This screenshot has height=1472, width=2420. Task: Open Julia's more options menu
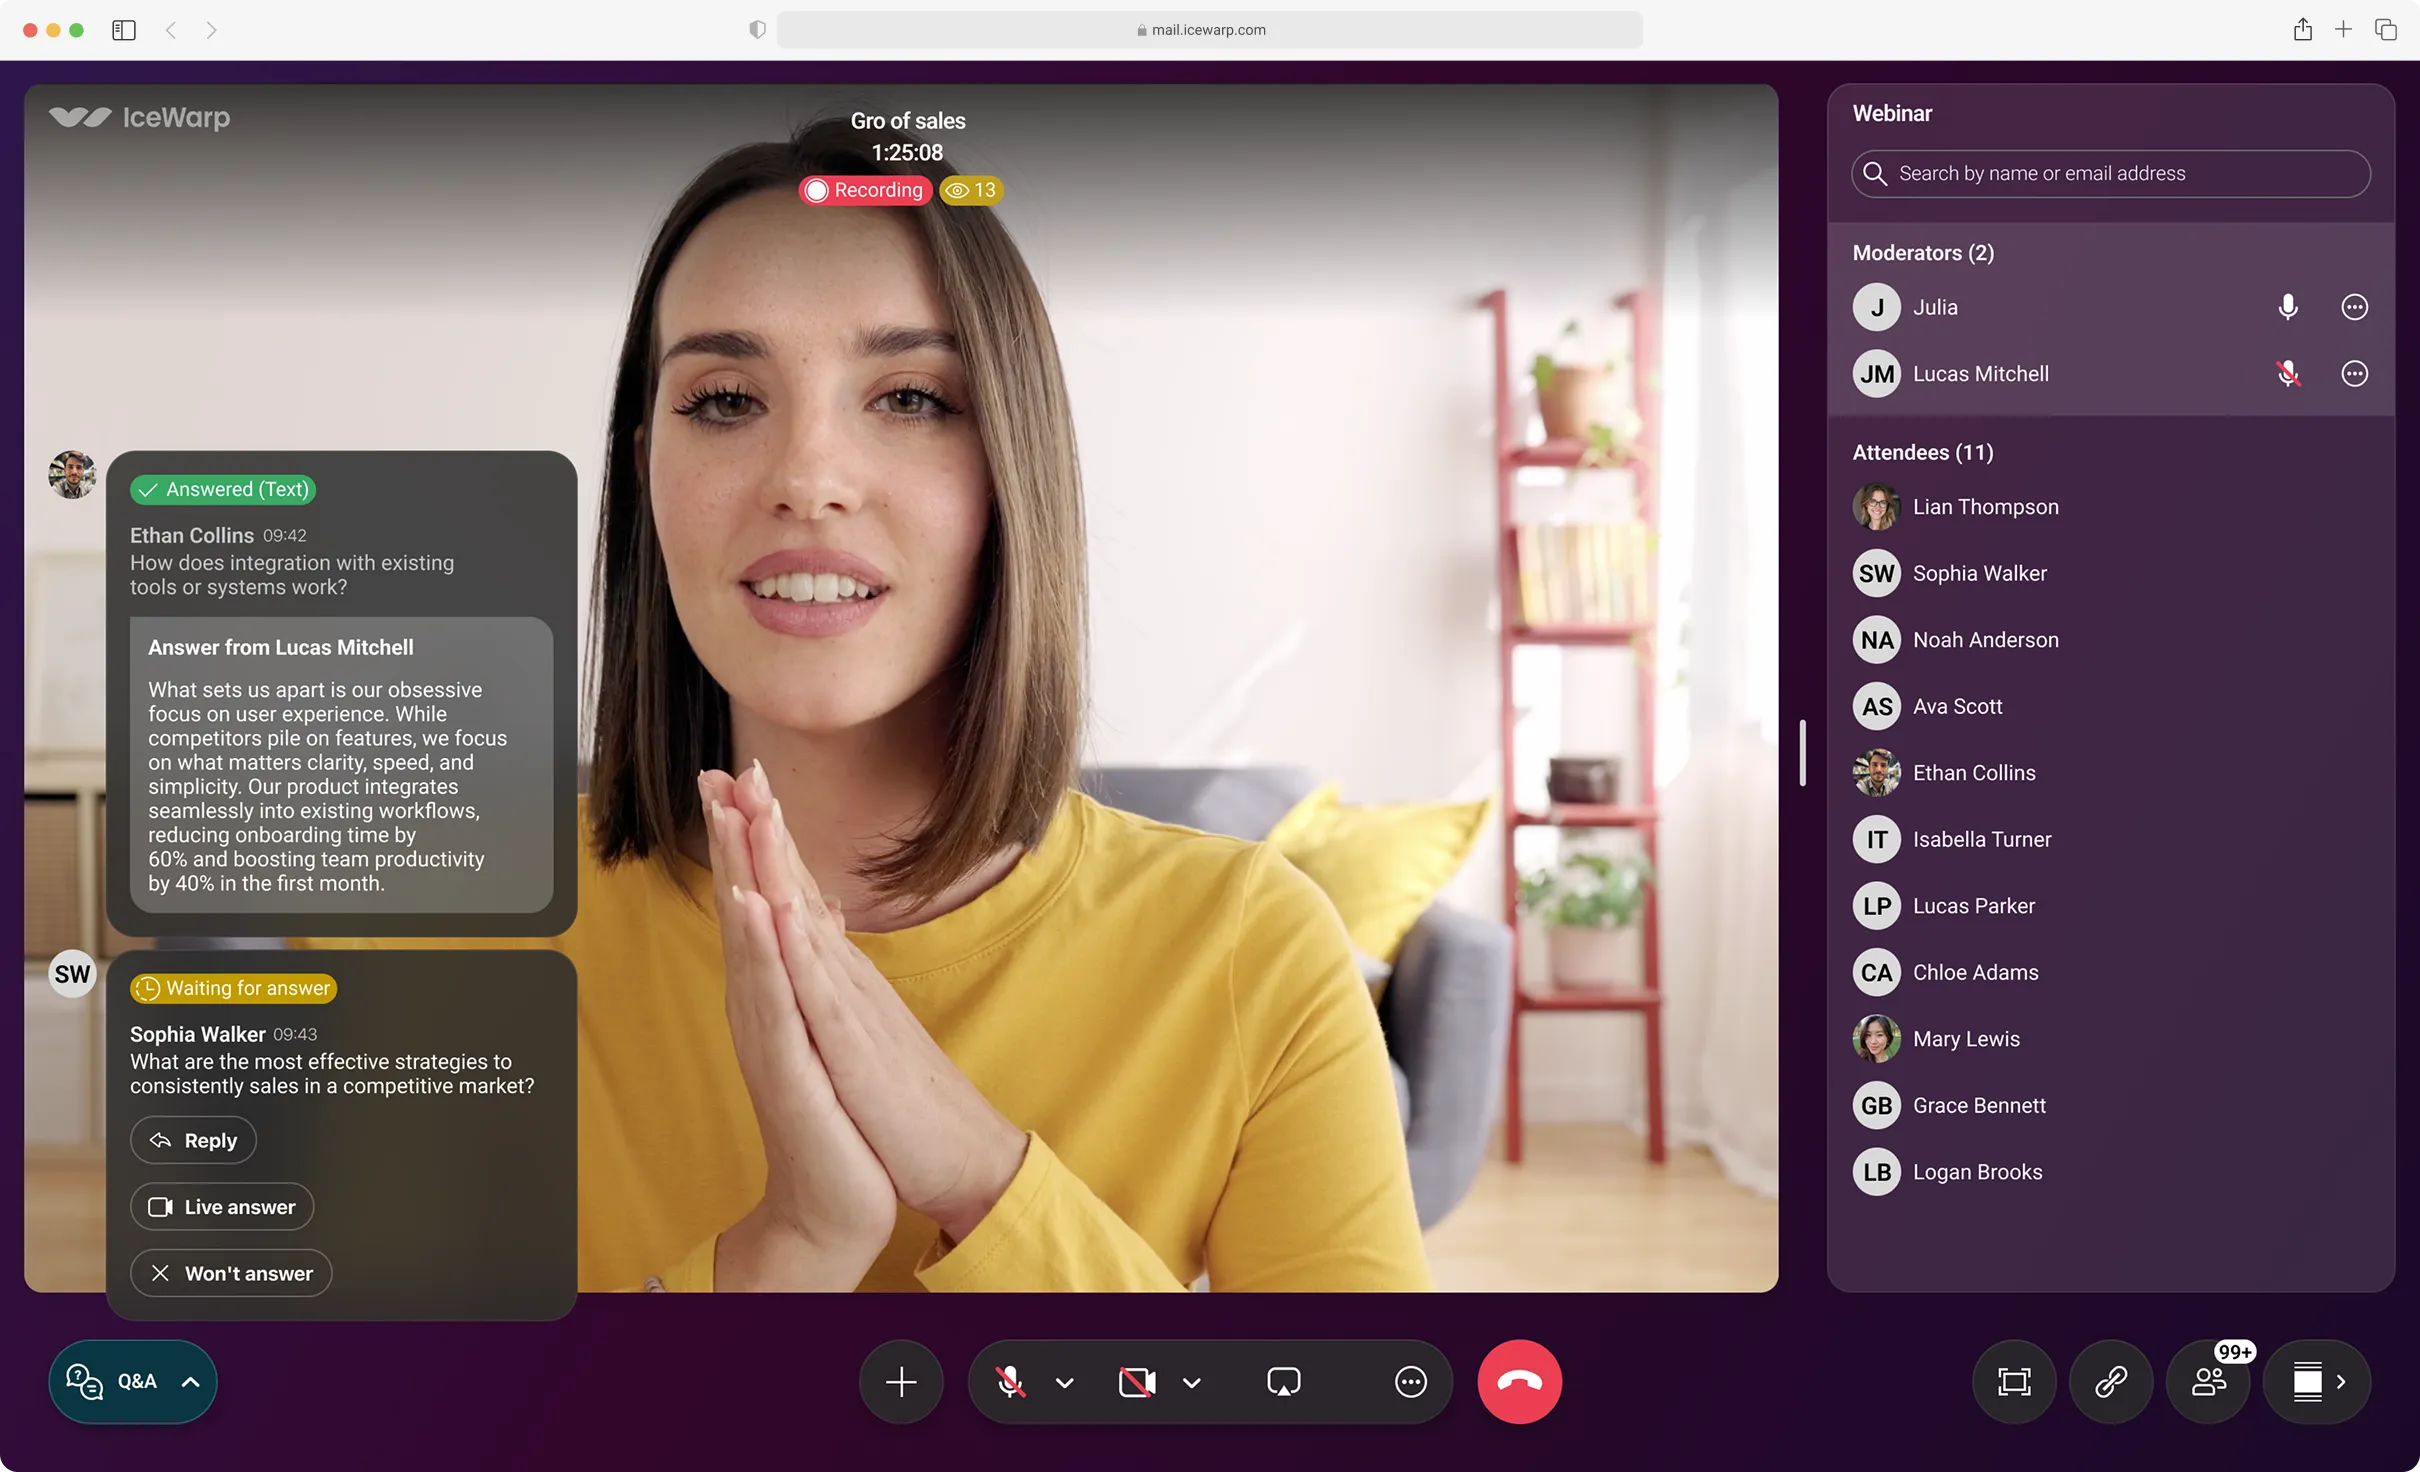pos(2354,307)
